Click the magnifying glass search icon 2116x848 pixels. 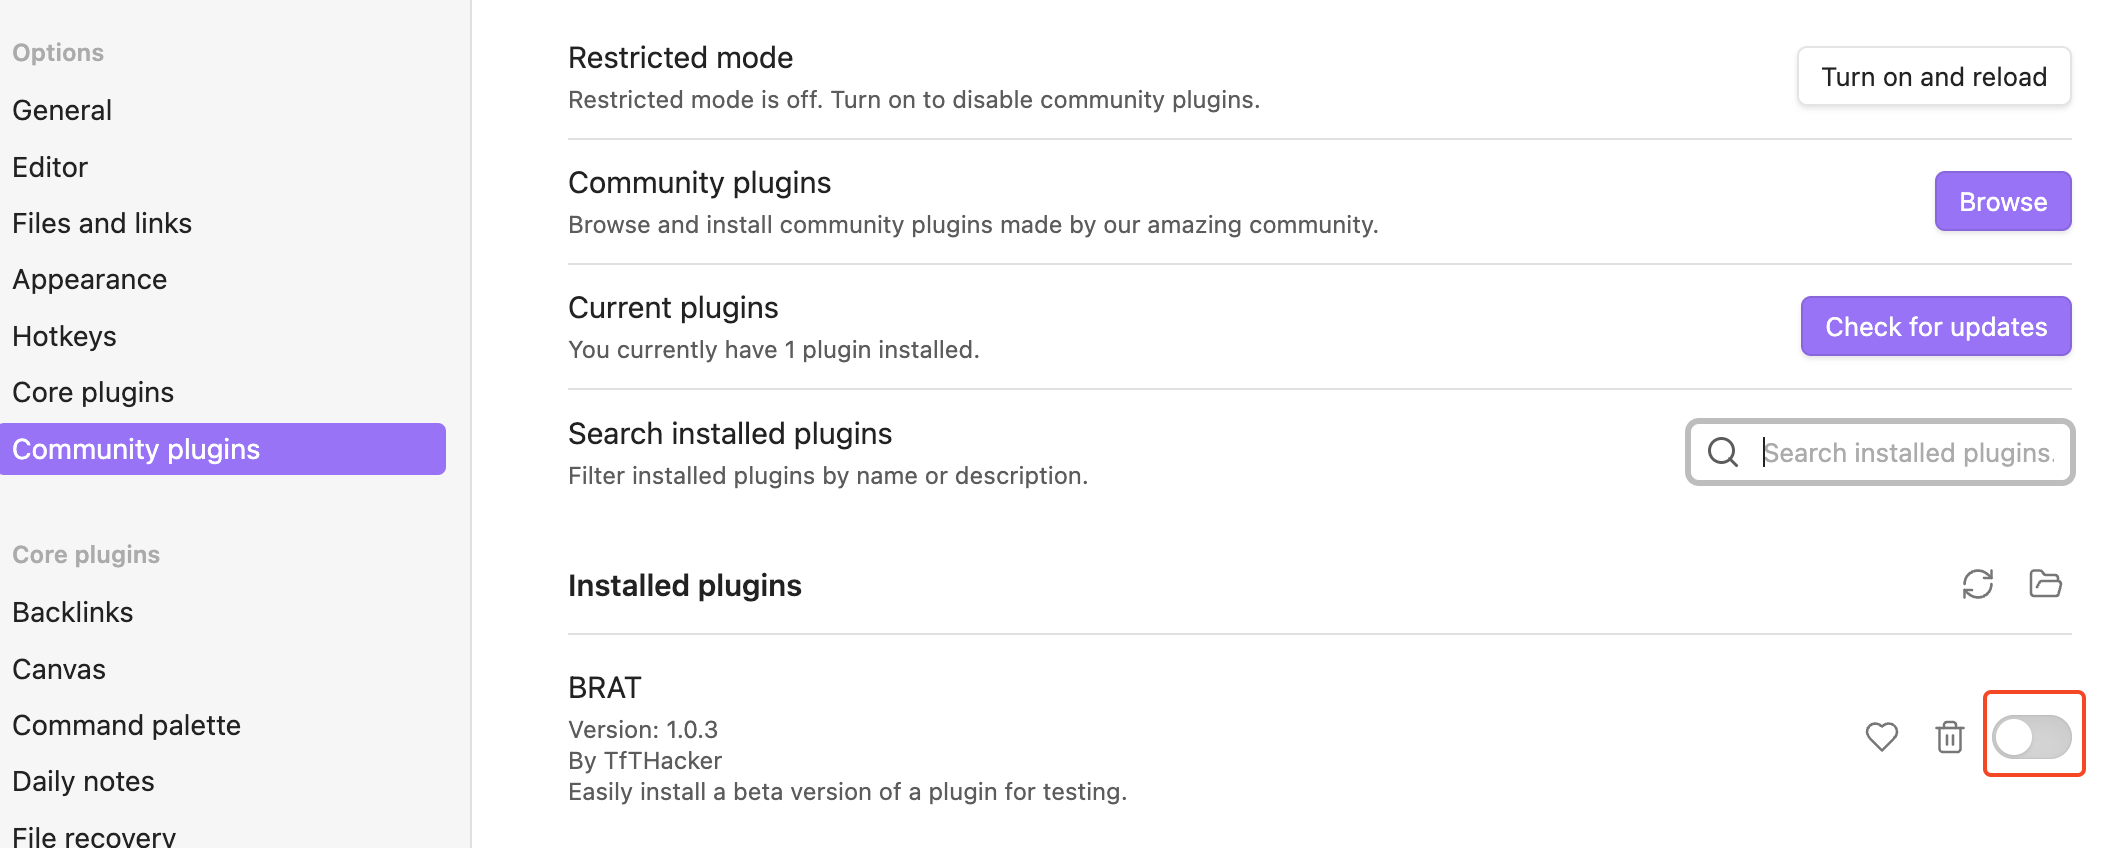pos(1722,452)
